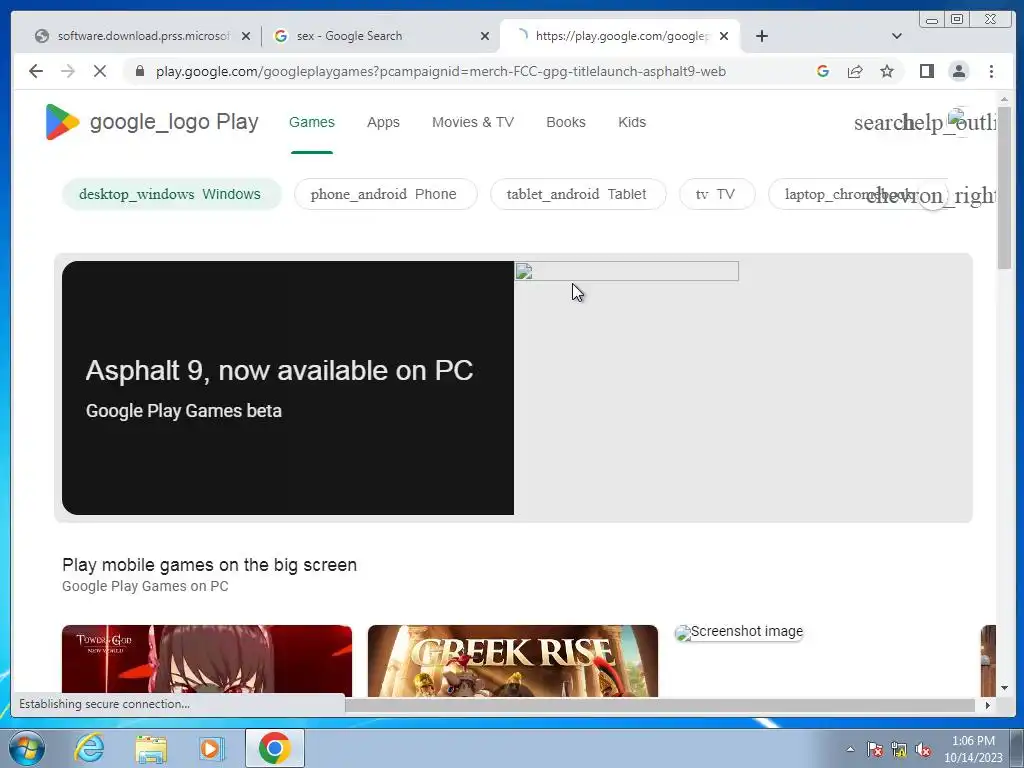The image size is (1024, 768).
Task: Close the play.google.com tab
Action: point(724,36)
